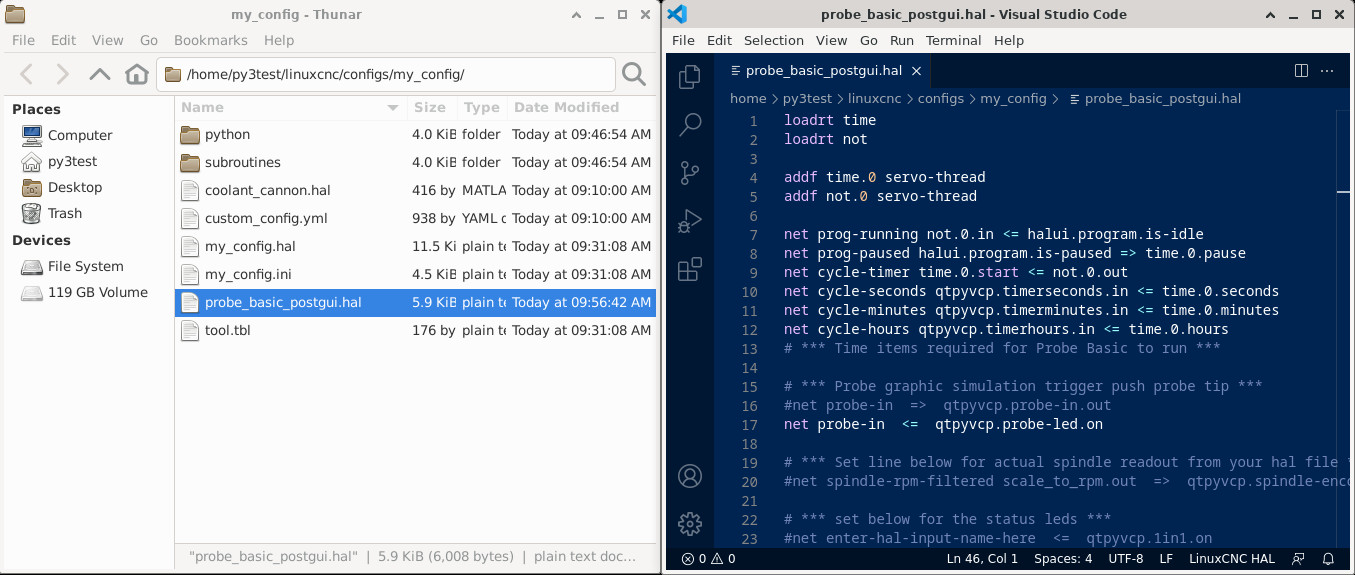The image size is (1355, 575).
Task: Change end of line sequence LF
Action: pyautogui.click(x=1166, y=559)
